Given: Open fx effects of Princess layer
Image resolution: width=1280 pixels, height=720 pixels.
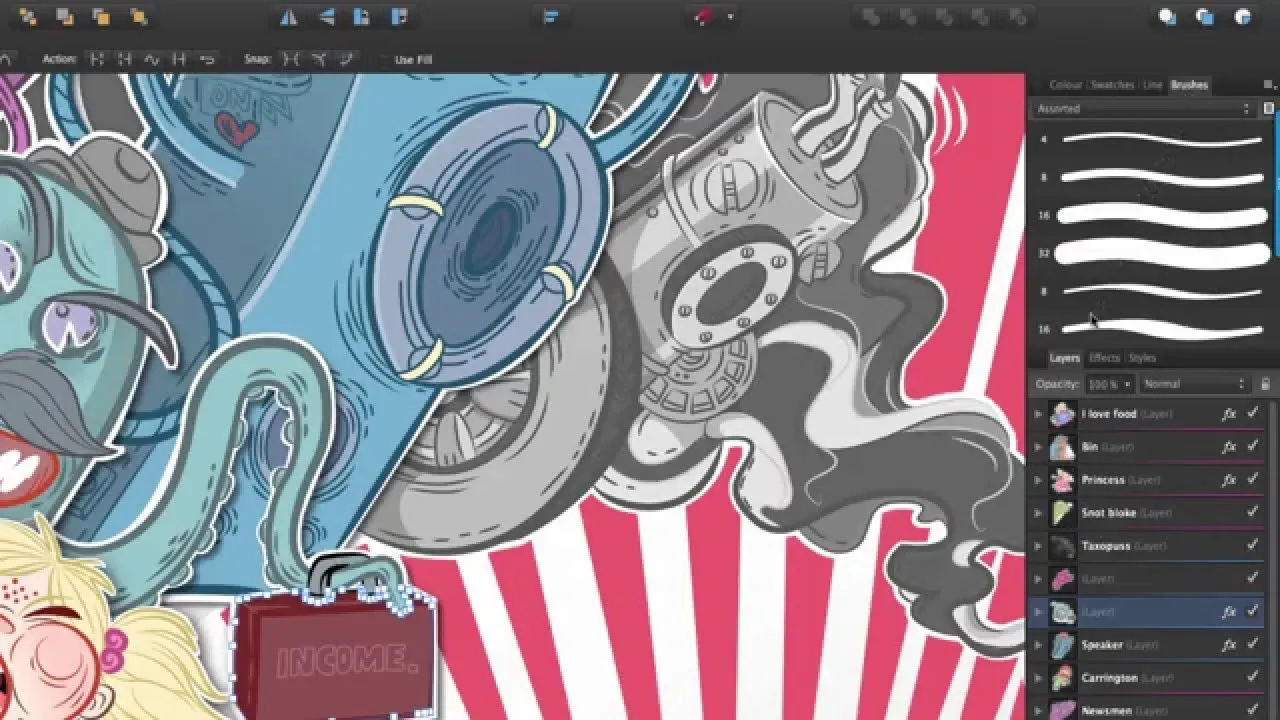Looking at the screenshot, I should click(1229, 479).
